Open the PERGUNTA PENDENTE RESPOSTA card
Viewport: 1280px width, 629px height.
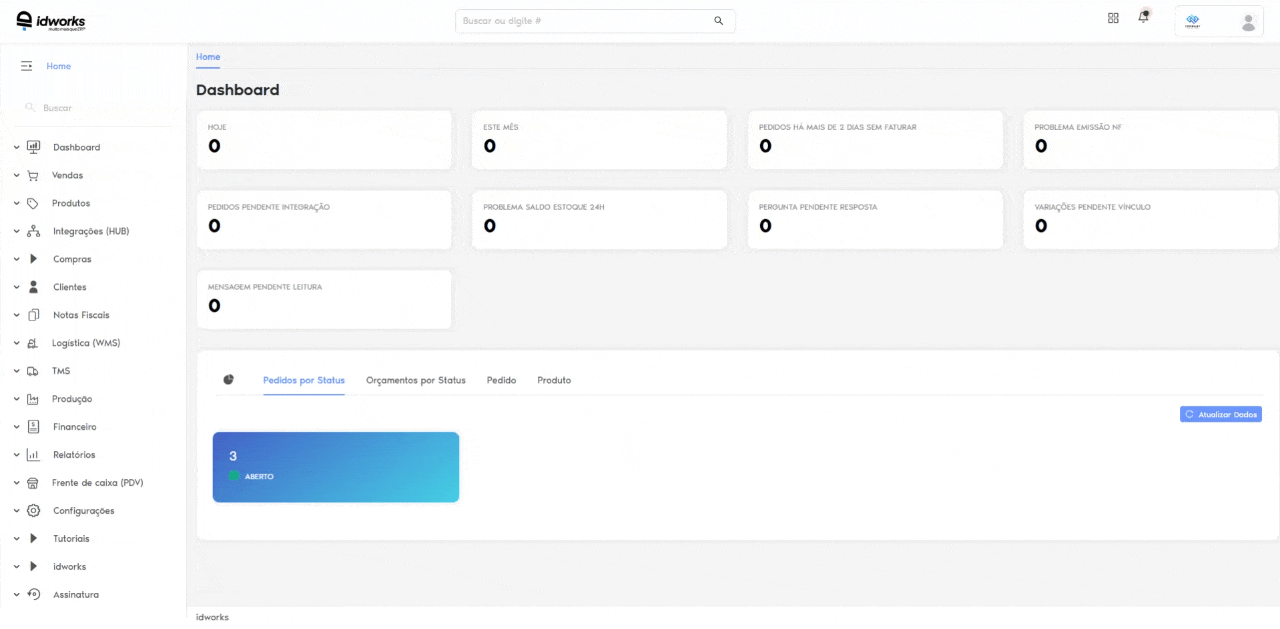(875, 220)
